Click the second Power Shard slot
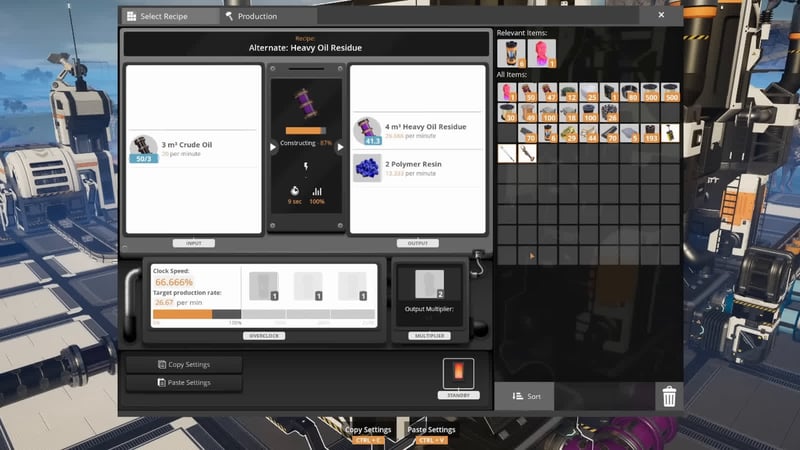 [x=308, y=286]
